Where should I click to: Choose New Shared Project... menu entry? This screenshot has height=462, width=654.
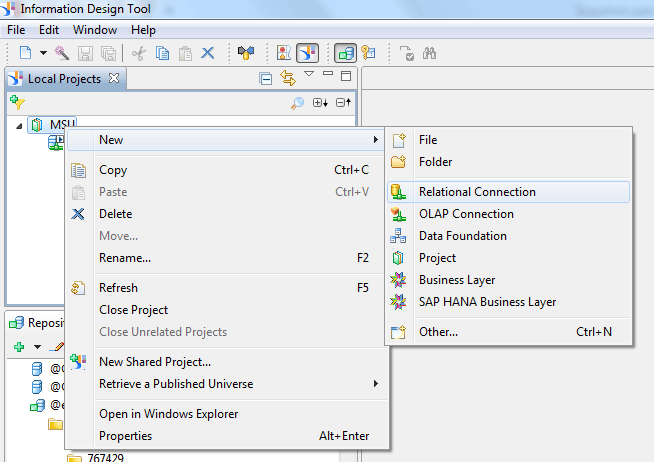(225, 362)
